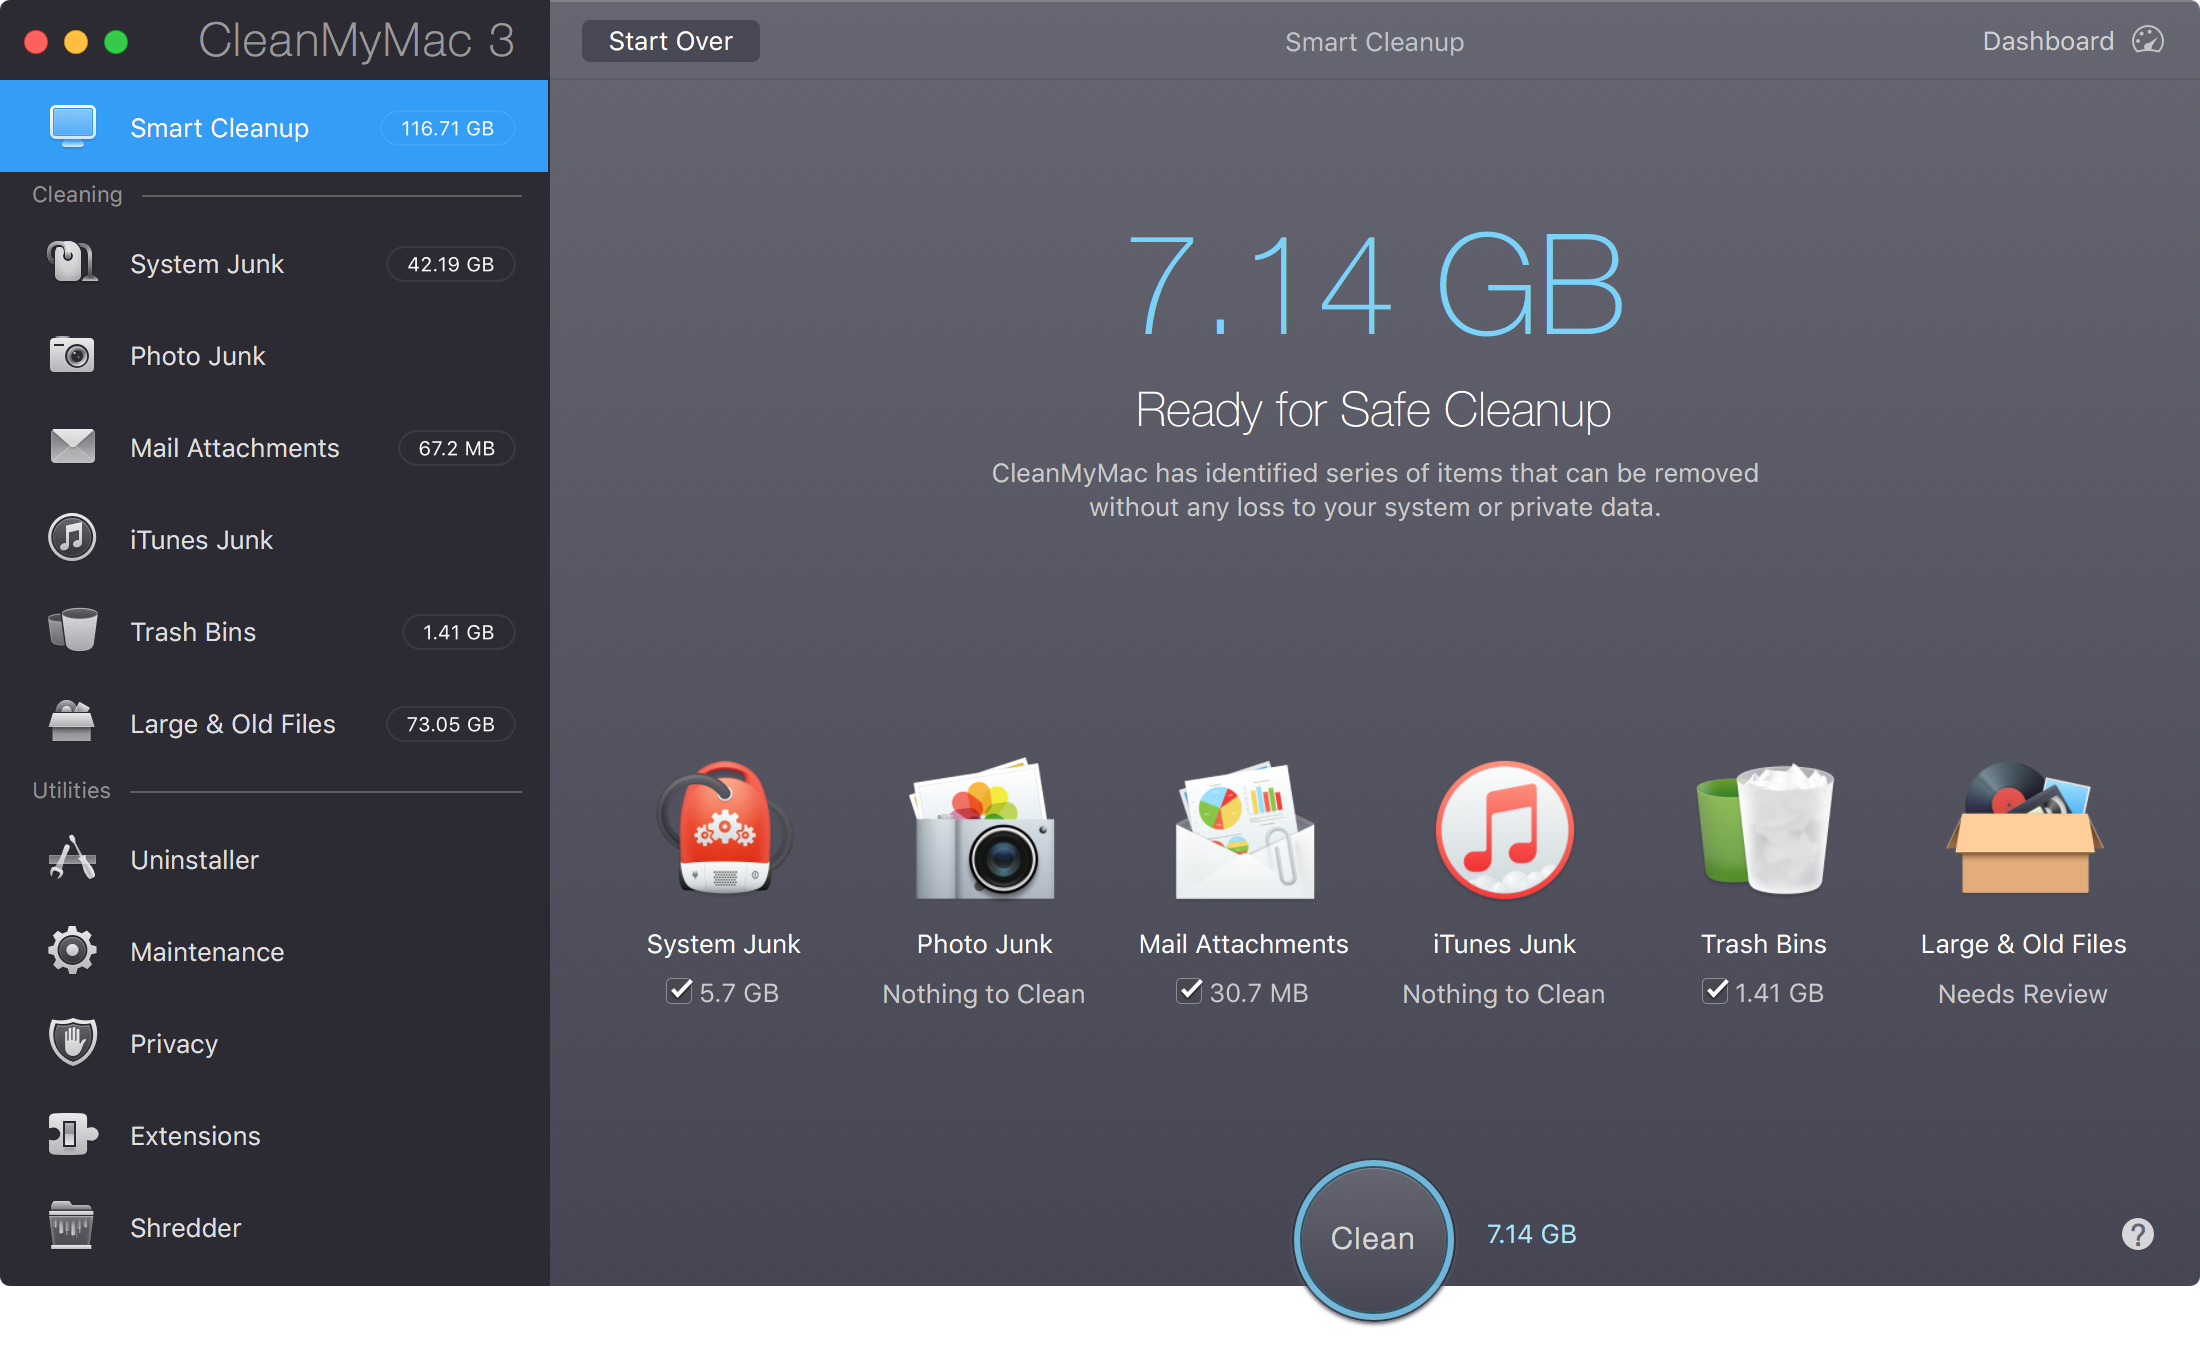Click the 73.05 GB Large & Old Files badge

tap(451, 724)
